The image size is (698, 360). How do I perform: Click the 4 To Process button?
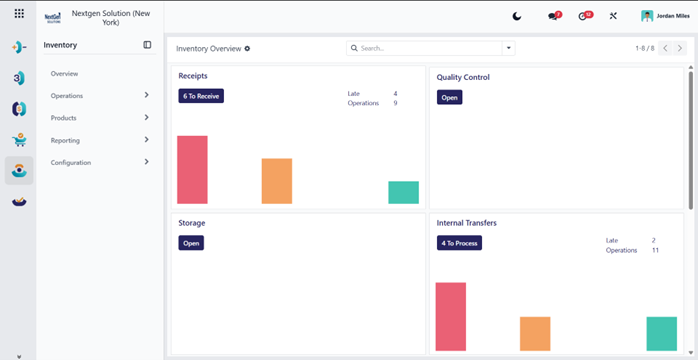pos(459,243)
